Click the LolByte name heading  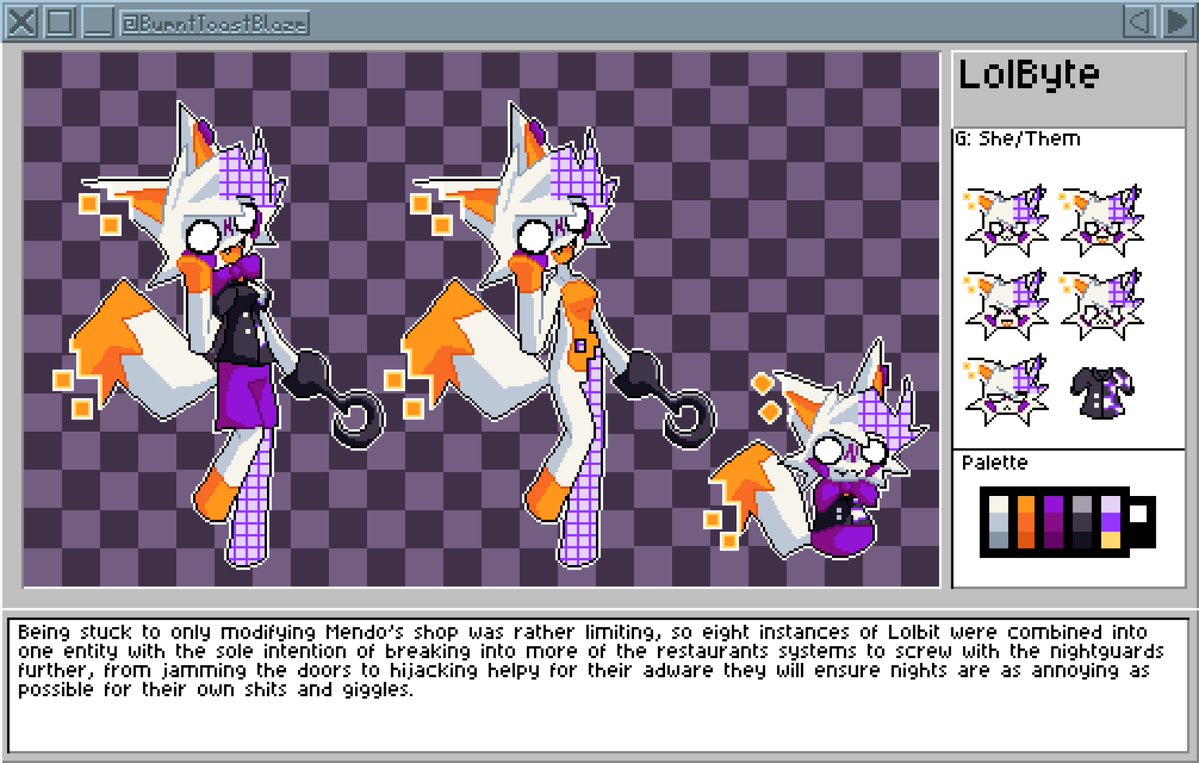[1028, 74]
